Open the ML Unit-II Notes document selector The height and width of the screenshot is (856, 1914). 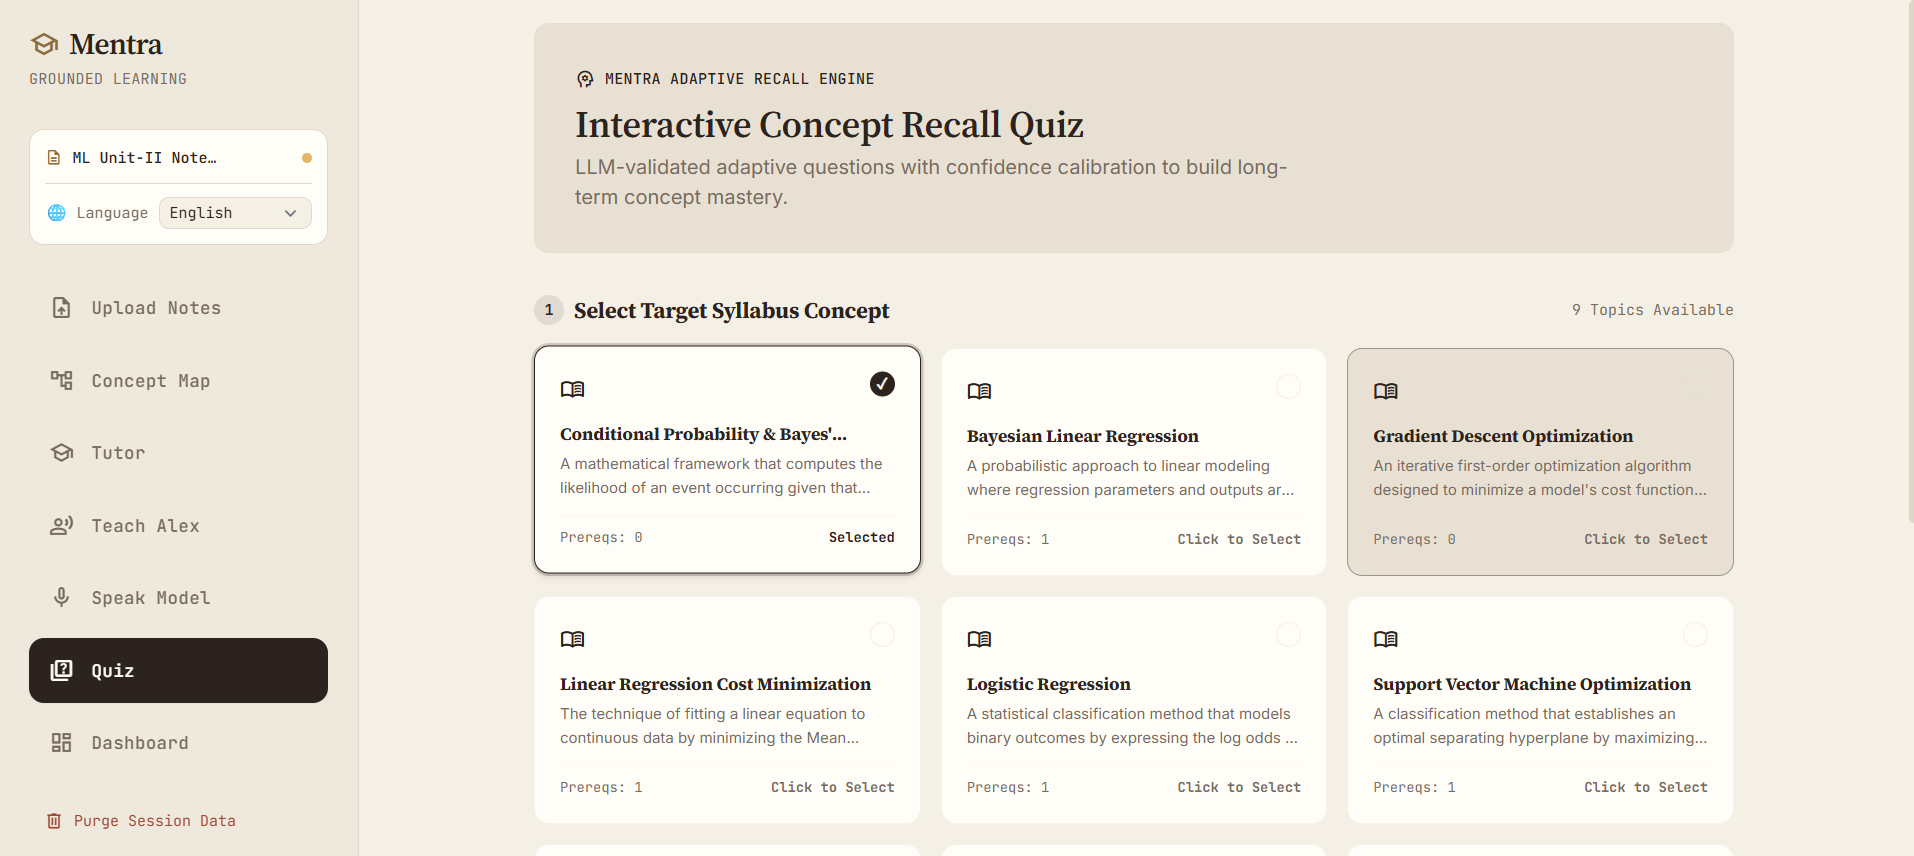tap(179, 158)
